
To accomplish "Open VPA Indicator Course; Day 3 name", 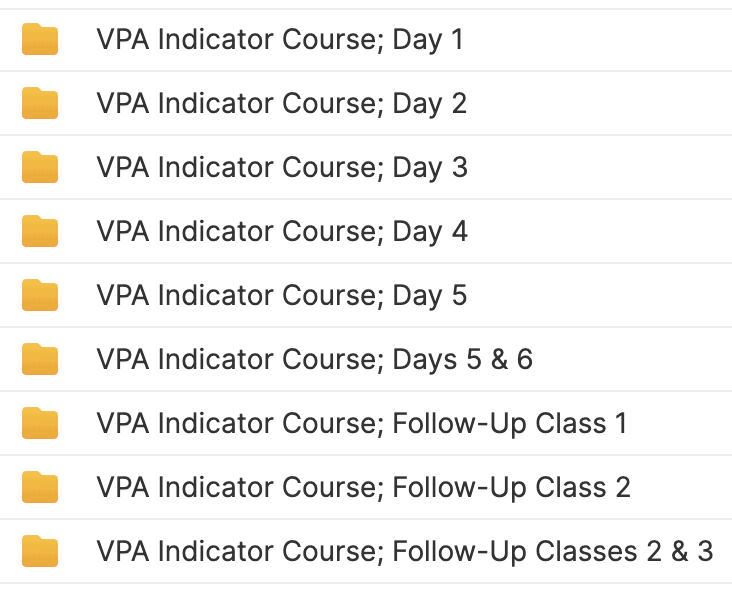I will [282, 168].
